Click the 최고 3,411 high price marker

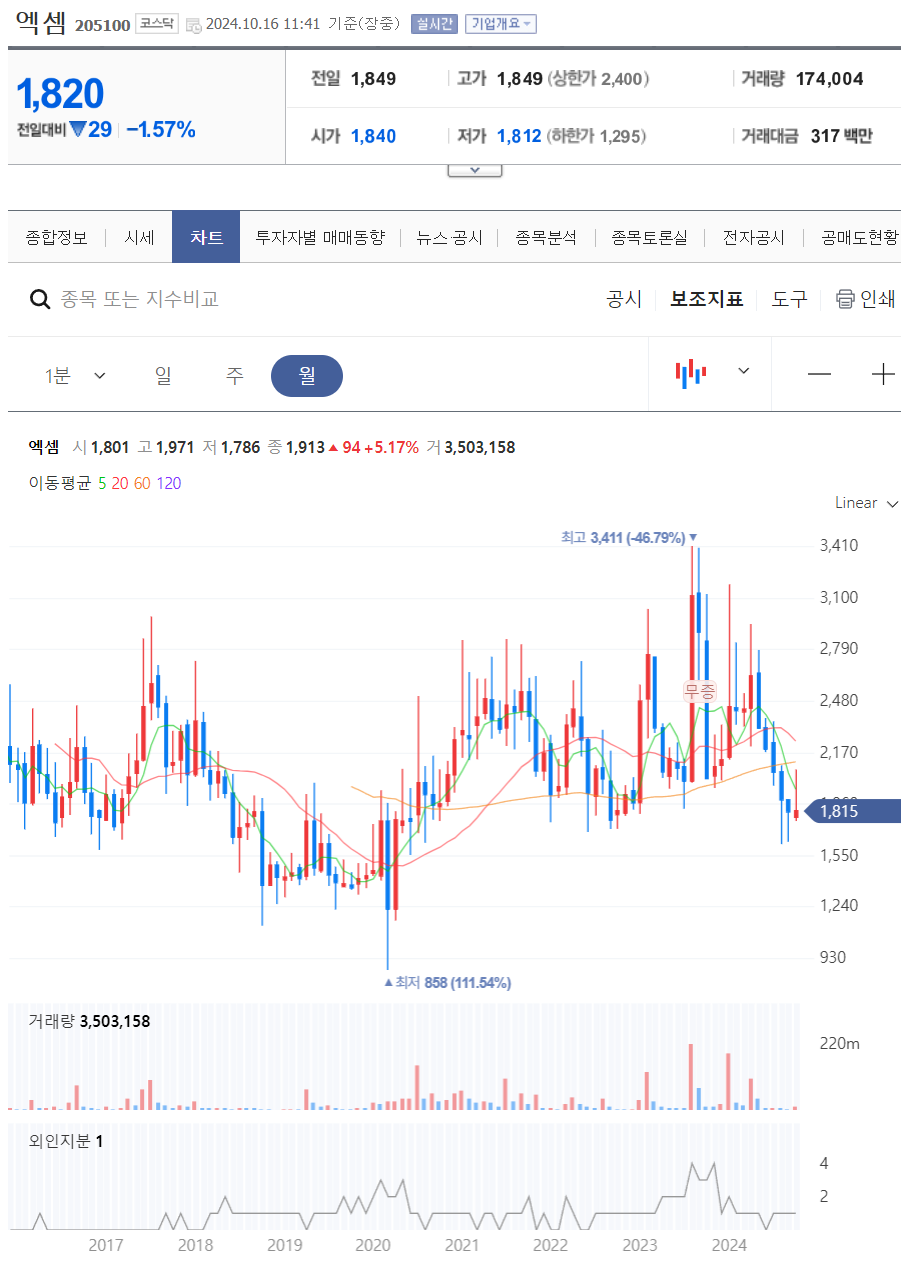tap(628, 538)
